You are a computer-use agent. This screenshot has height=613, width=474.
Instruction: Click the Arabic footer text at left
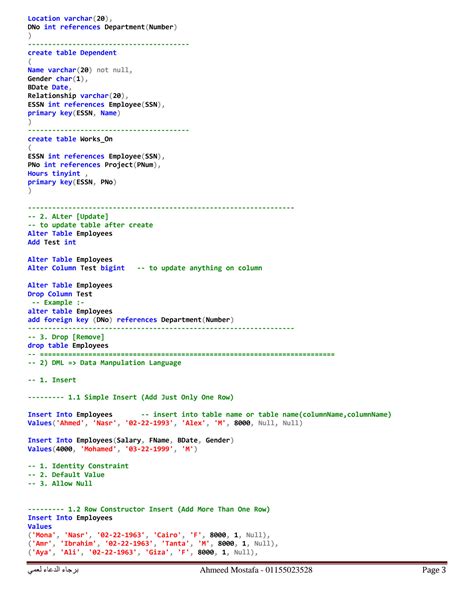[53, 570]
